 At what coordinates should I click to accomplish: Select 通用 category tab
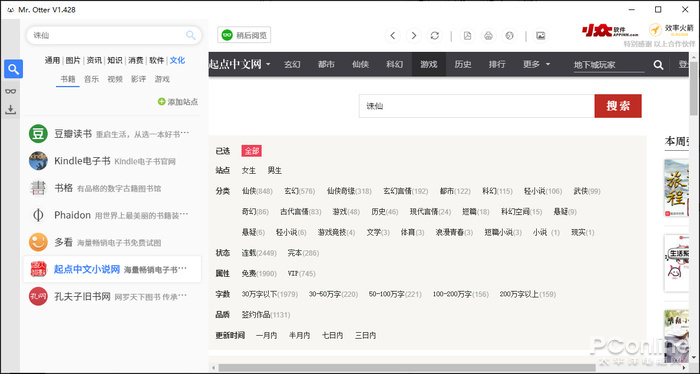click(x=52, y=60)
